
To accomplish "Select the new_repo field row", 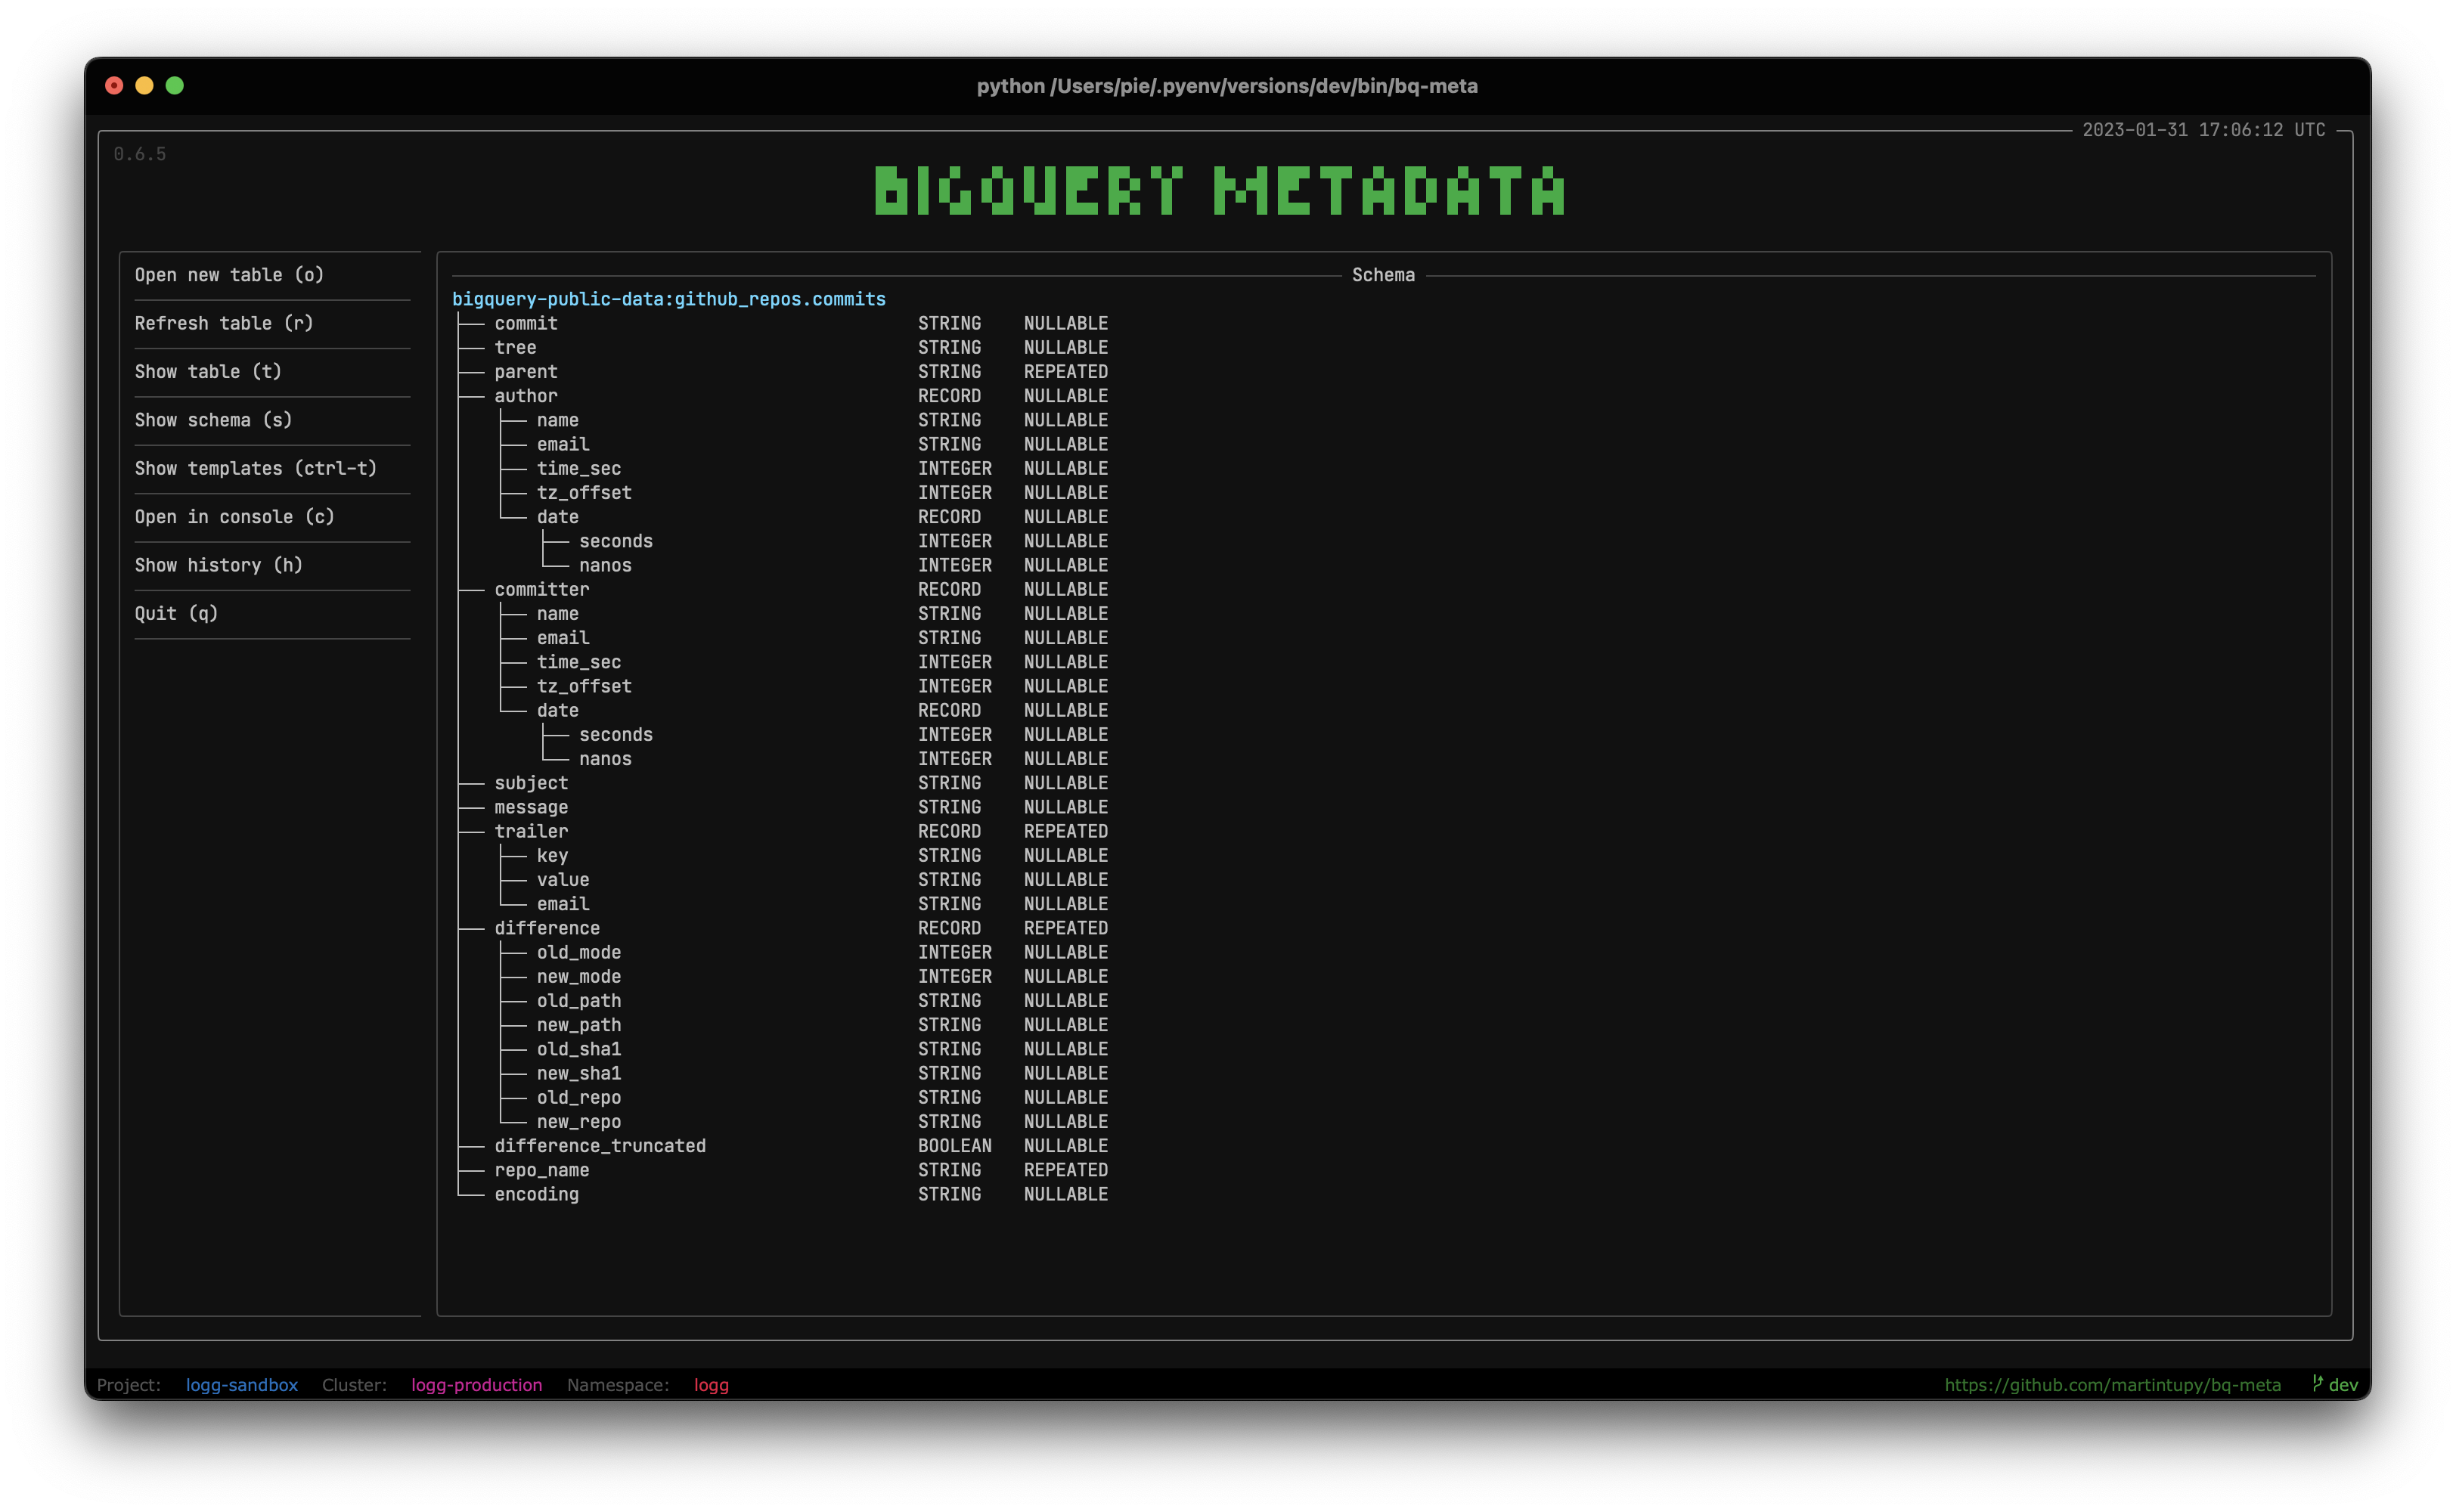I will click(804, 1122).
